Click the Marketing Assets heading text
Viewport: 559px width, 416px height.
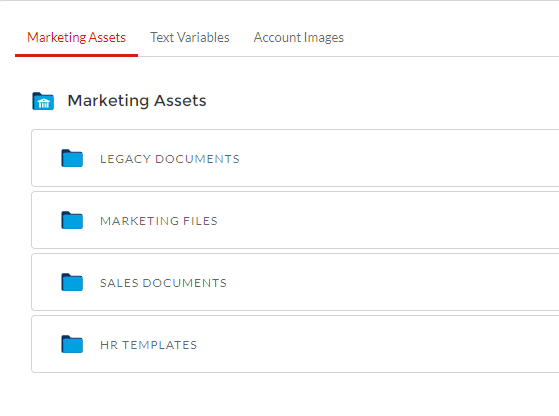(137, 101)
